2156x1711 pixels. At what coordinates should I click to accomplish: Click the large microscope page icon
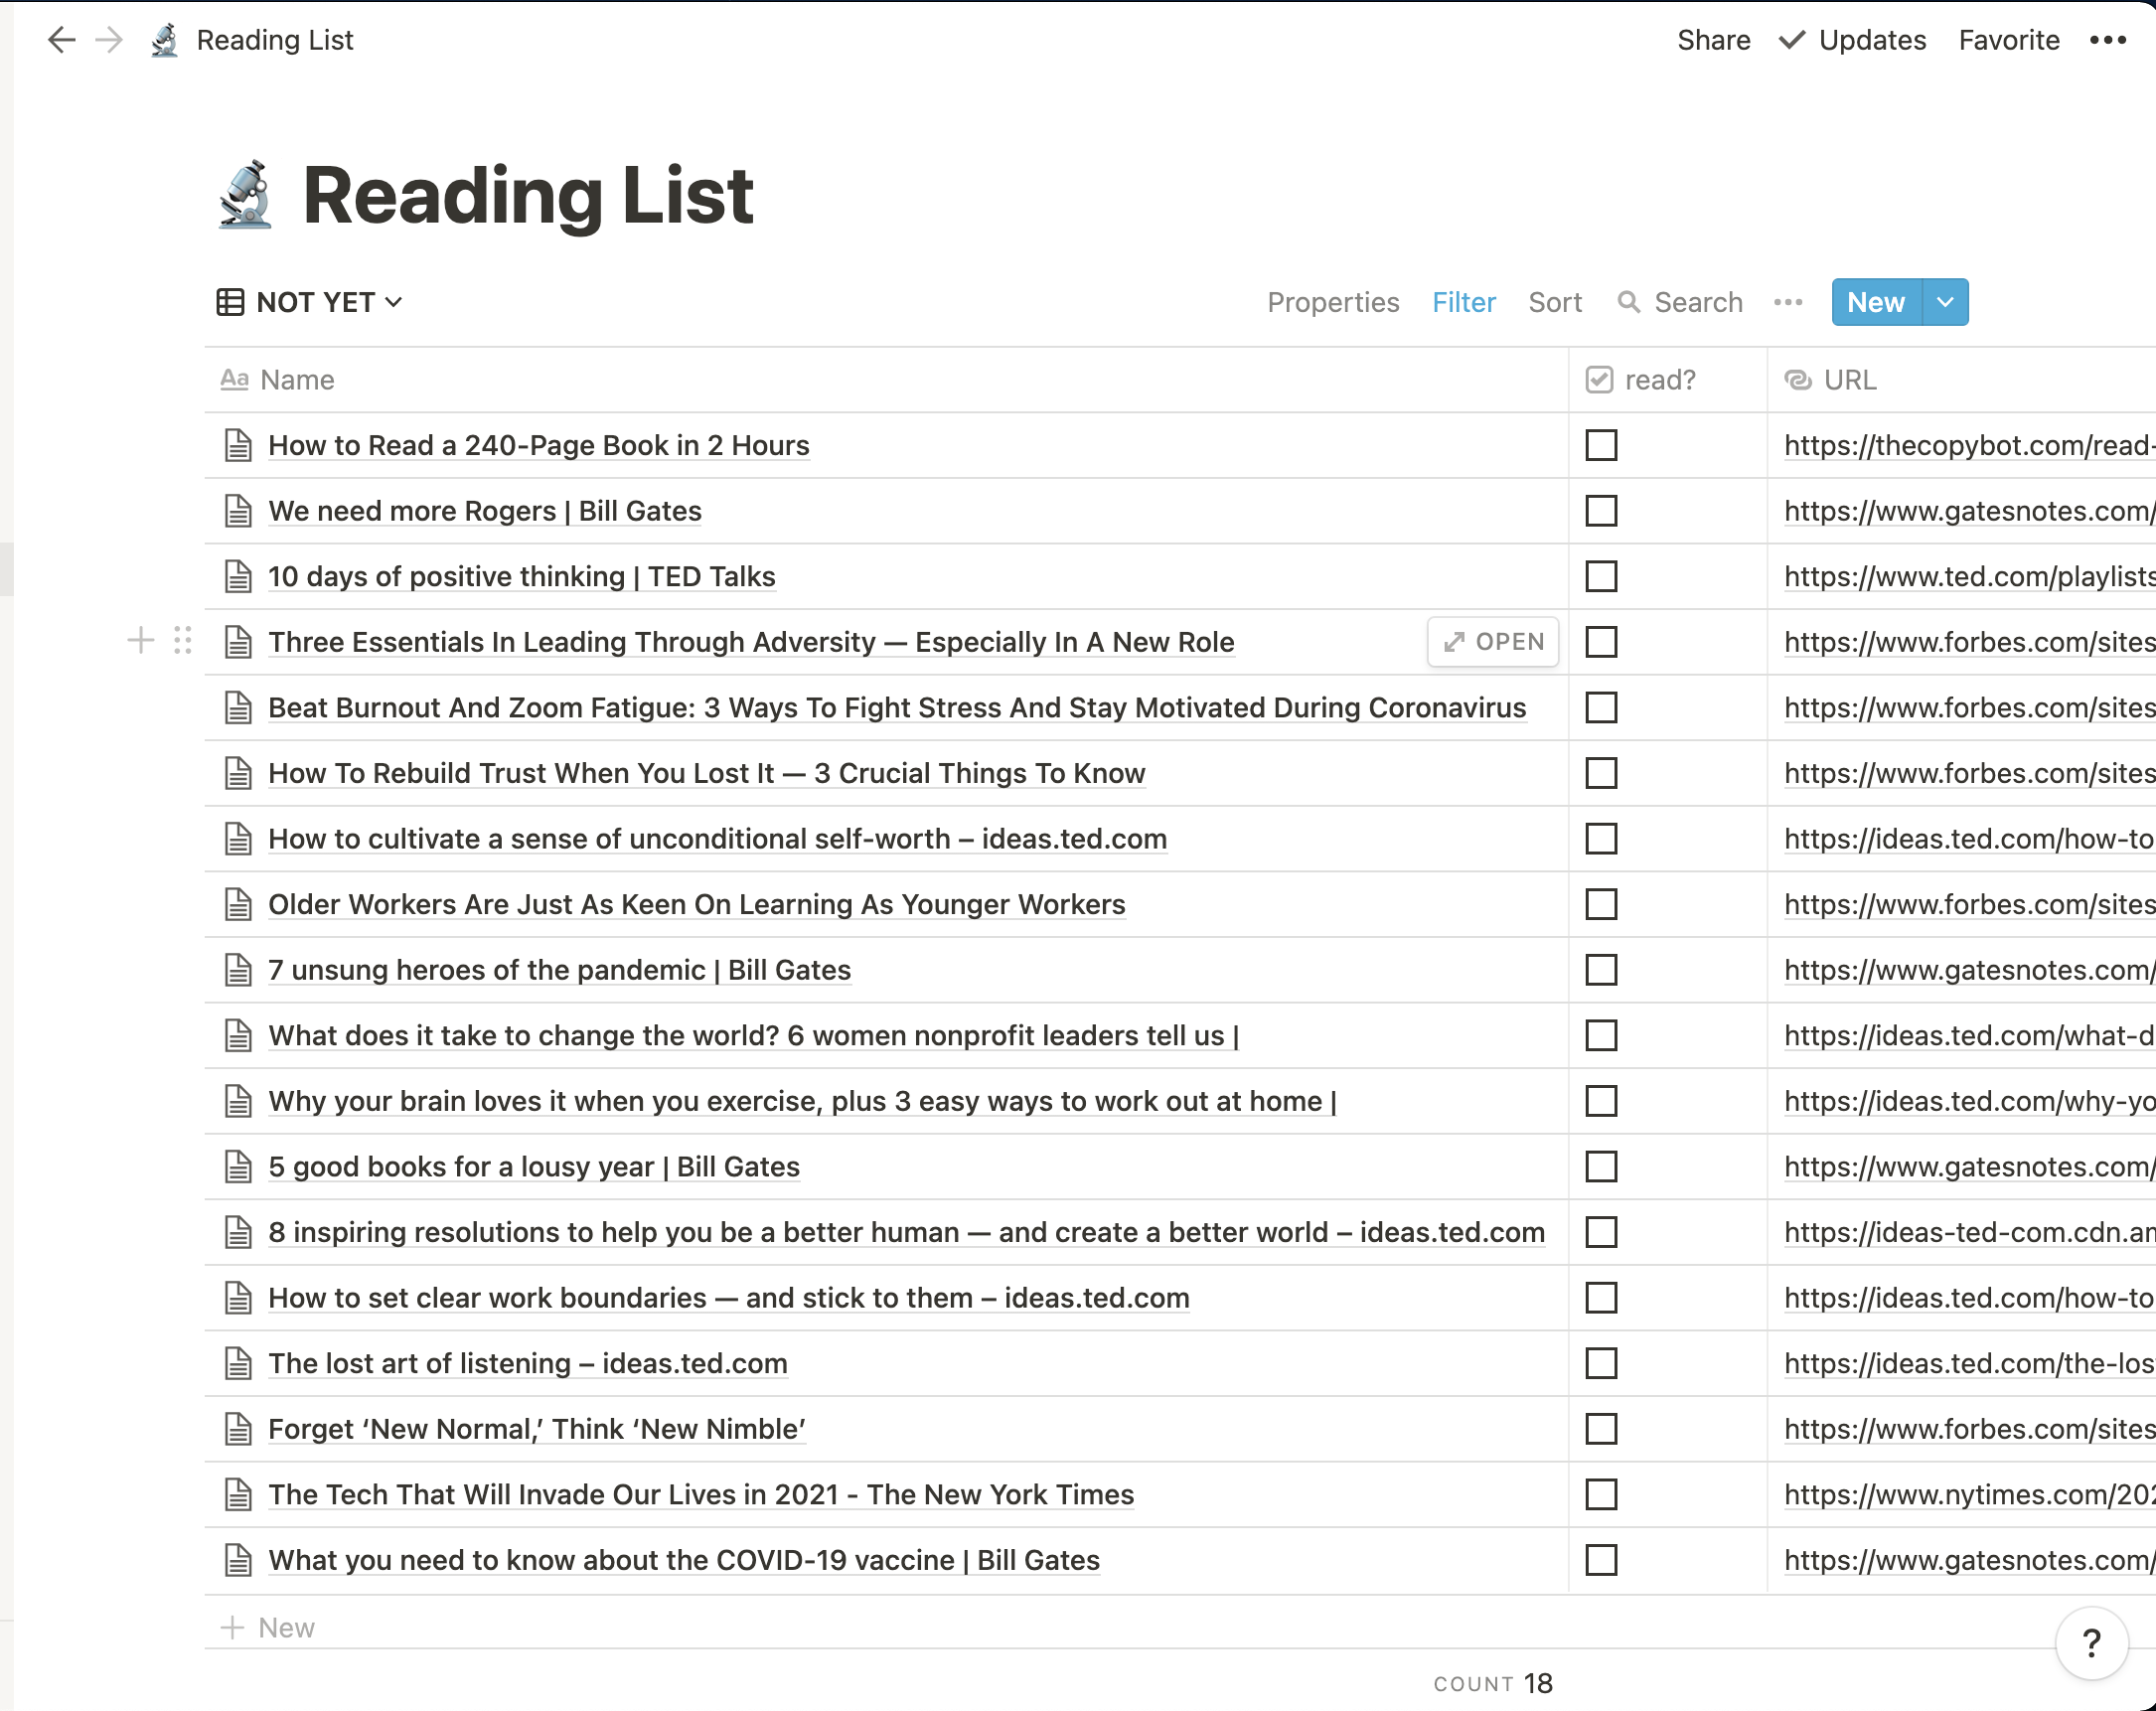point(246,195)
